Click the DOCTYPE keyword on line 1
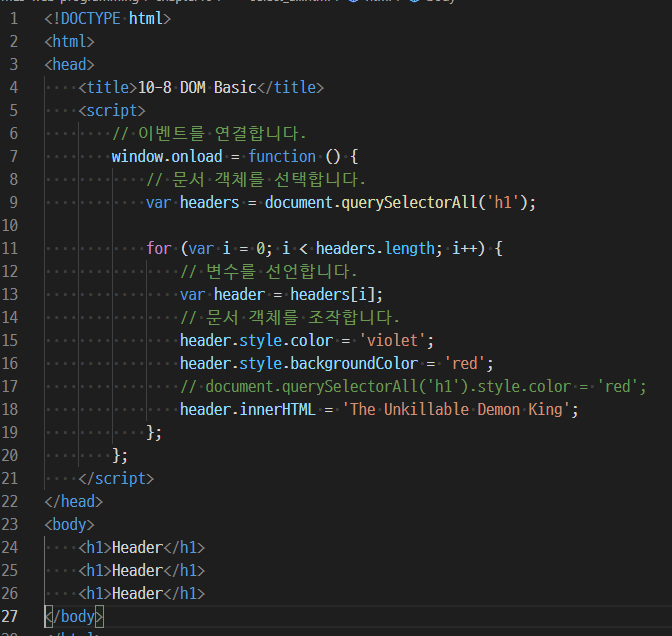 click(x=90, y=18)
